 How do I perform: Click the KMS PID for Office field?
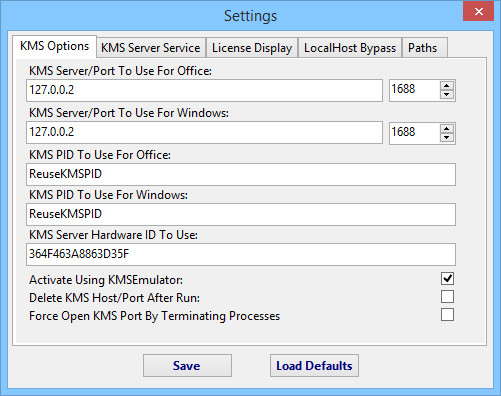point(241,174)
